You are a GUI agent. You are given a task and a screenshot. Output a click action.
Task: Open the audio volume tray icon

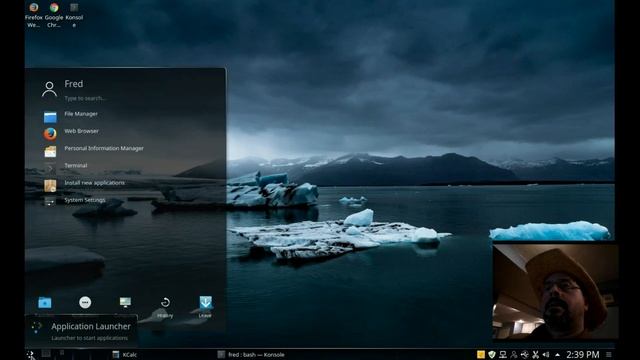[546, 355]
